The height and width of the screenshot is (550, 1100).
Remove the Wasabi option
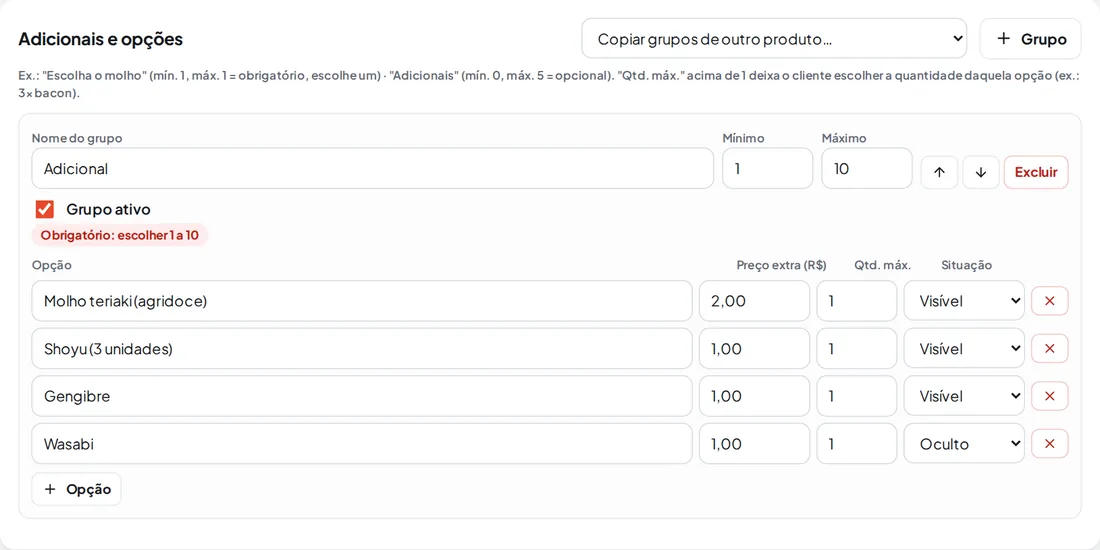1049,443
